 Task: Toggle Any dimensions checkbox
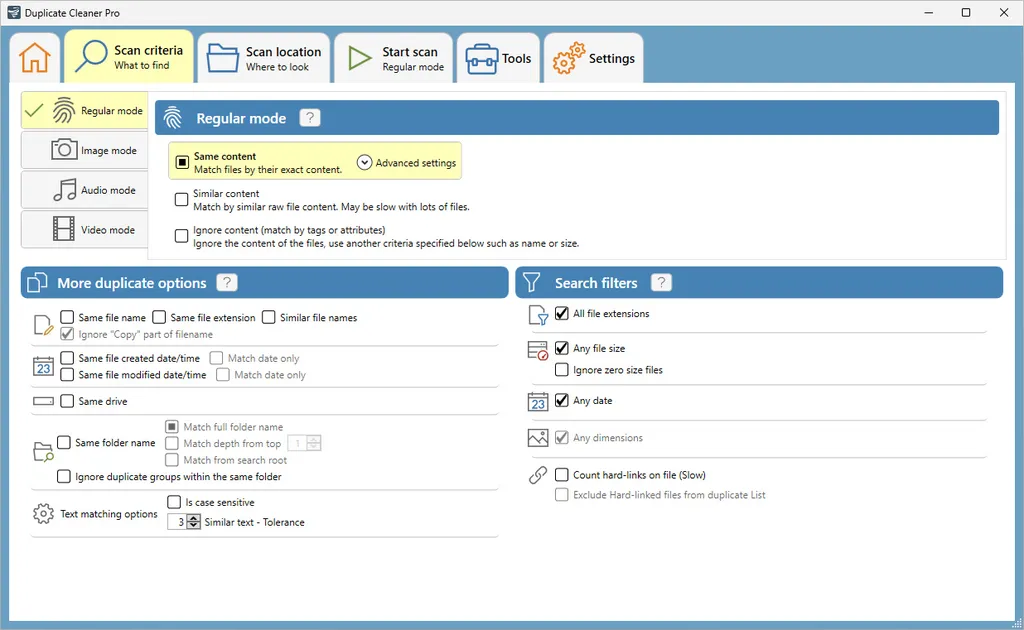[562, 437]
